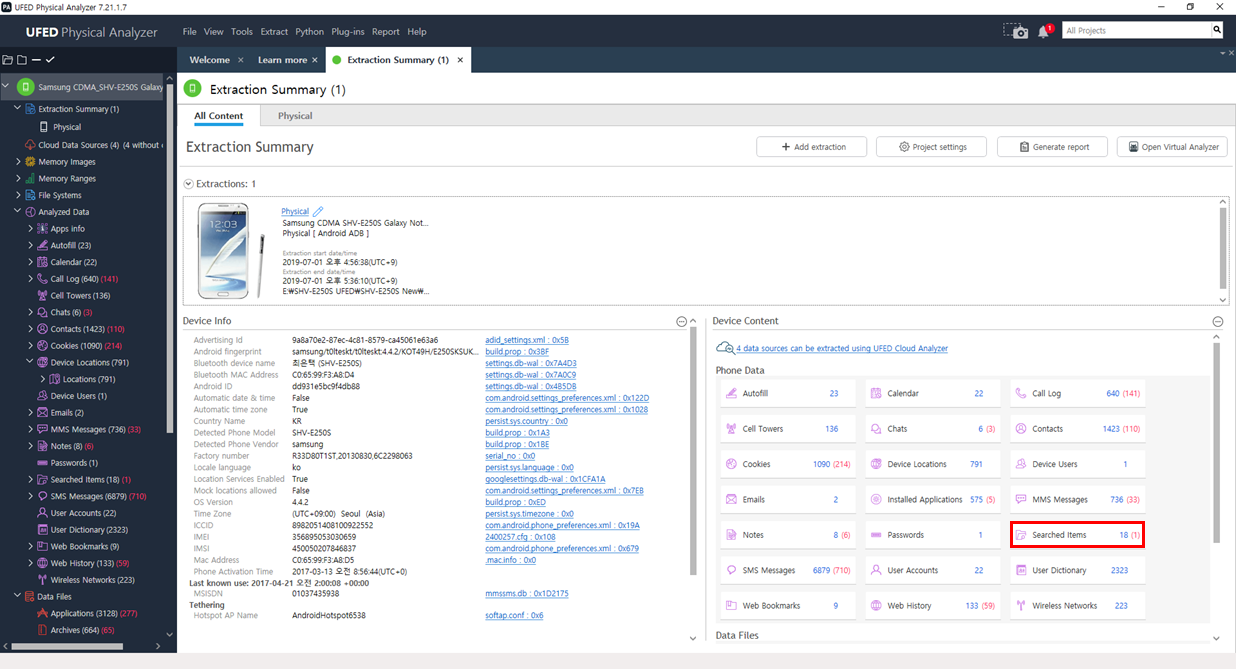Click the screenshot capture camera icon
The width and height of the screenshot is (1236, 669).
(x=1016, y=31)
